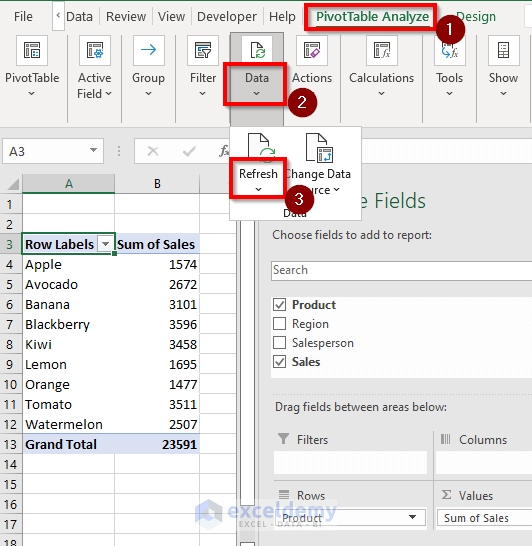Image resolution: width=532 pixels, height=546 pixels.
Task: Select row 13 header
Action: tap(10, 444)
